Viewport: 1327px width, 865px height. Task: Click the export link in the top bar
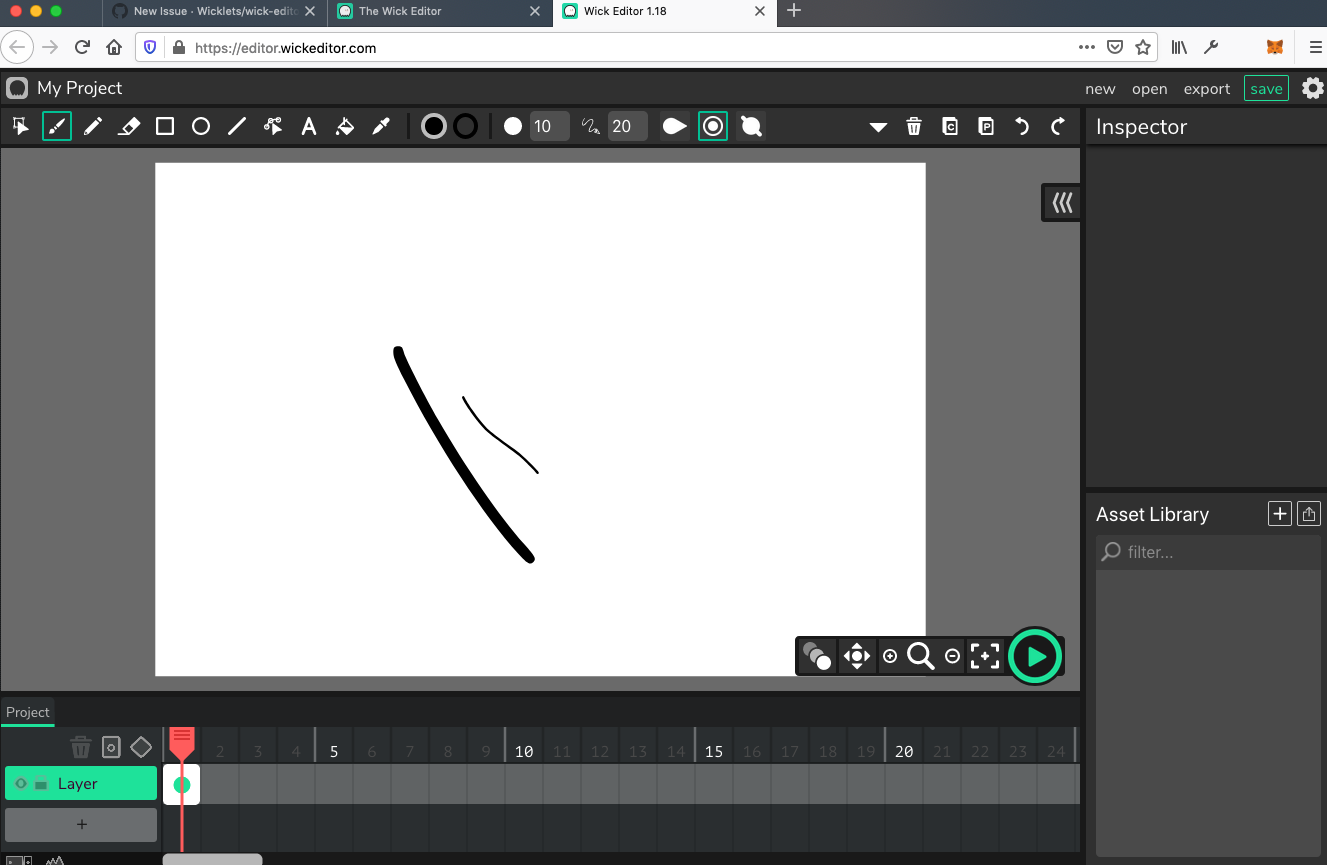coord(1206,88)
